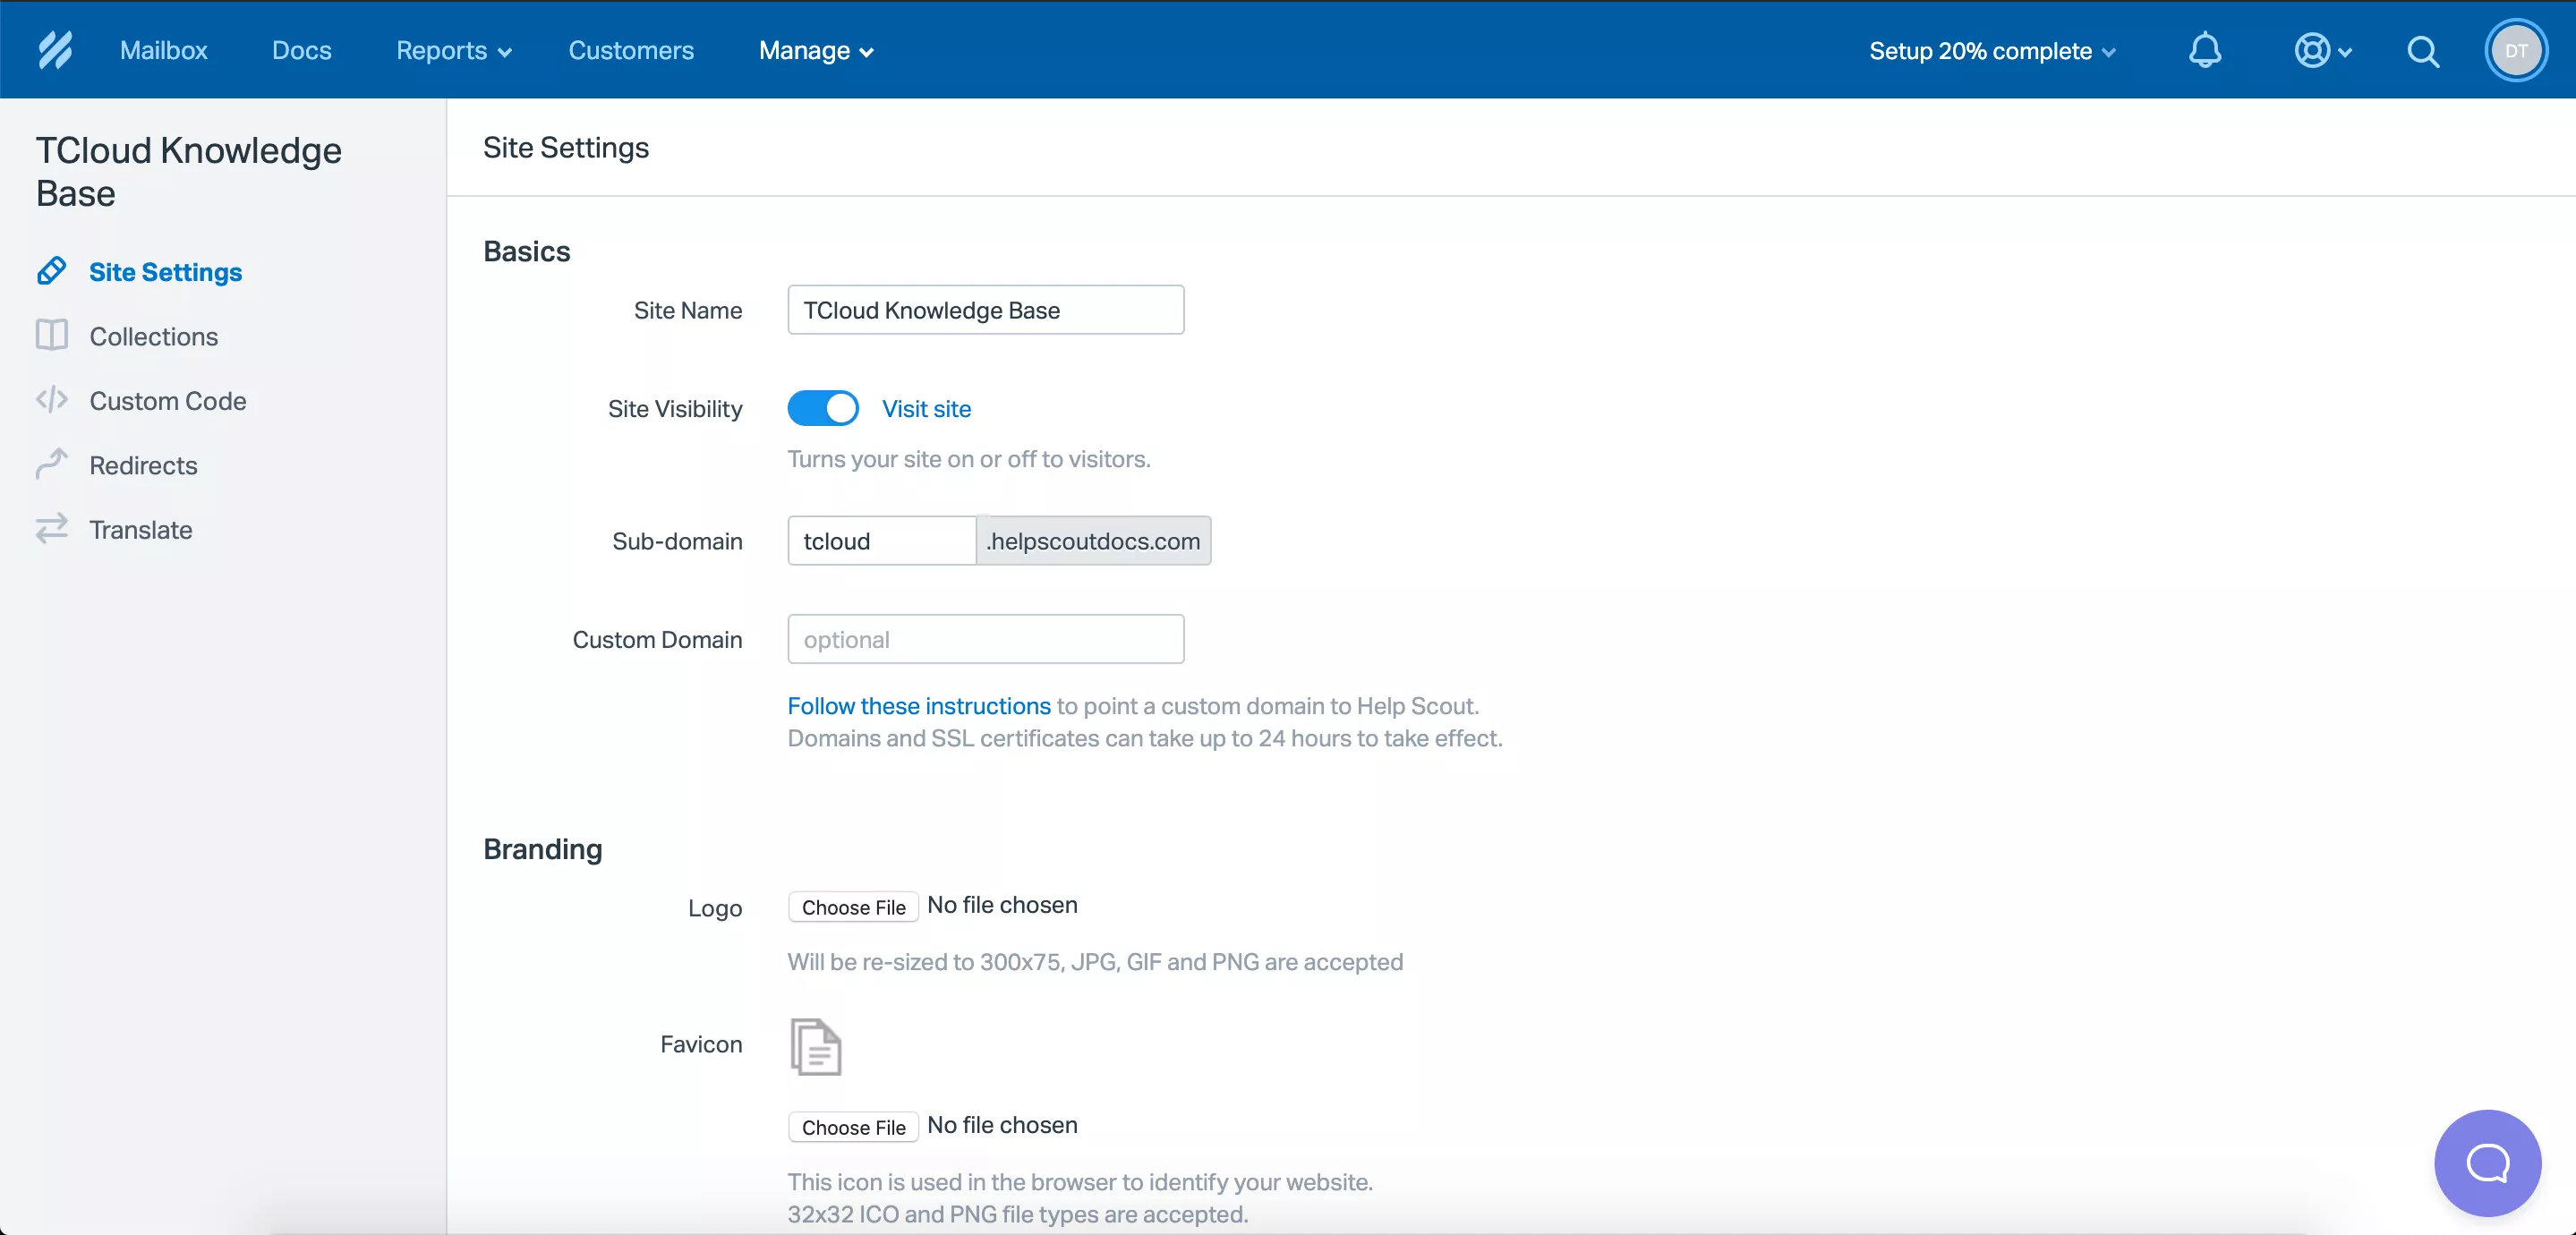2576x1235 pixels.
Task: Click the Custom Code brackets icon
Action: coord(52,400)
